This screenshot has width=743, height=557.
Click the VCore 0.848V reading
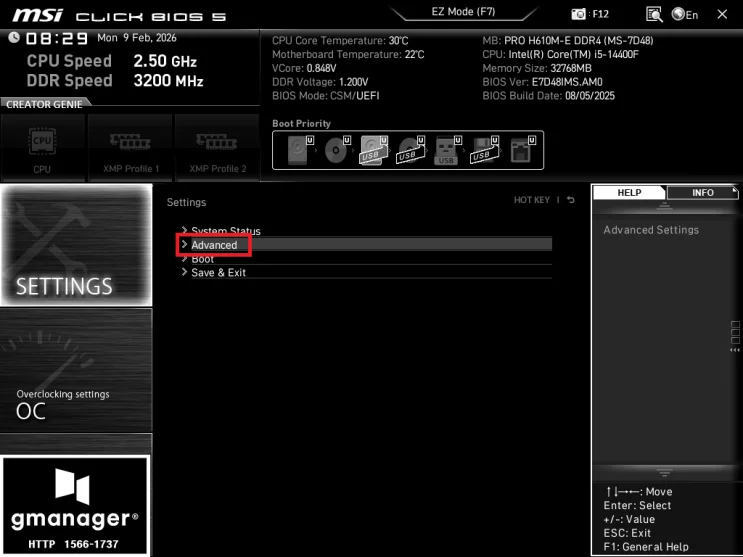coord(304,68)
